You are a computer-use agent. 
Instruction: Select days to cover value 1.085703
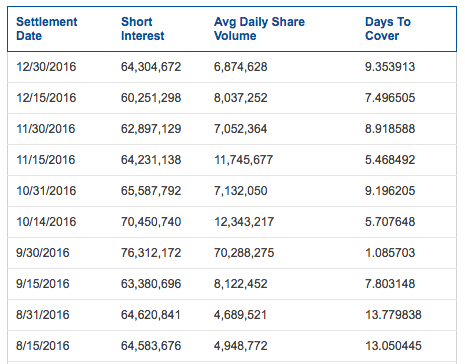click(x=390, y=253)
